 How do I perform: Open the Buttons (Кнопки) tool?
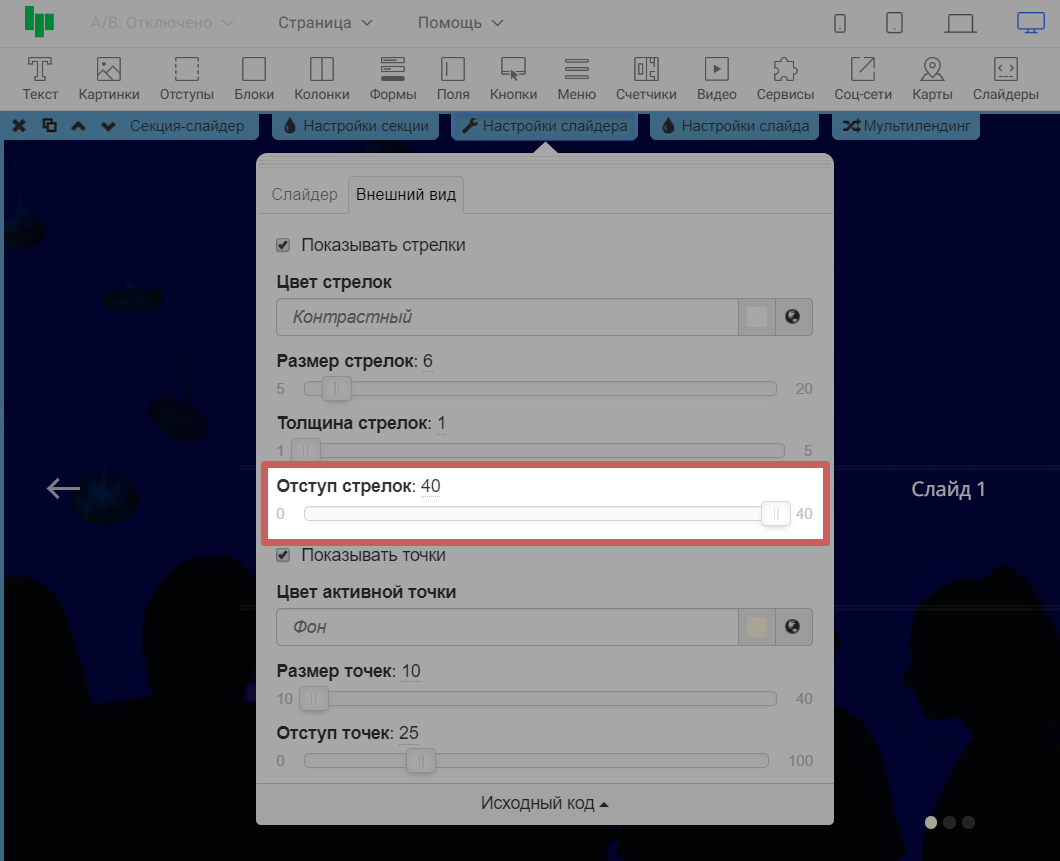coord(513,78)
